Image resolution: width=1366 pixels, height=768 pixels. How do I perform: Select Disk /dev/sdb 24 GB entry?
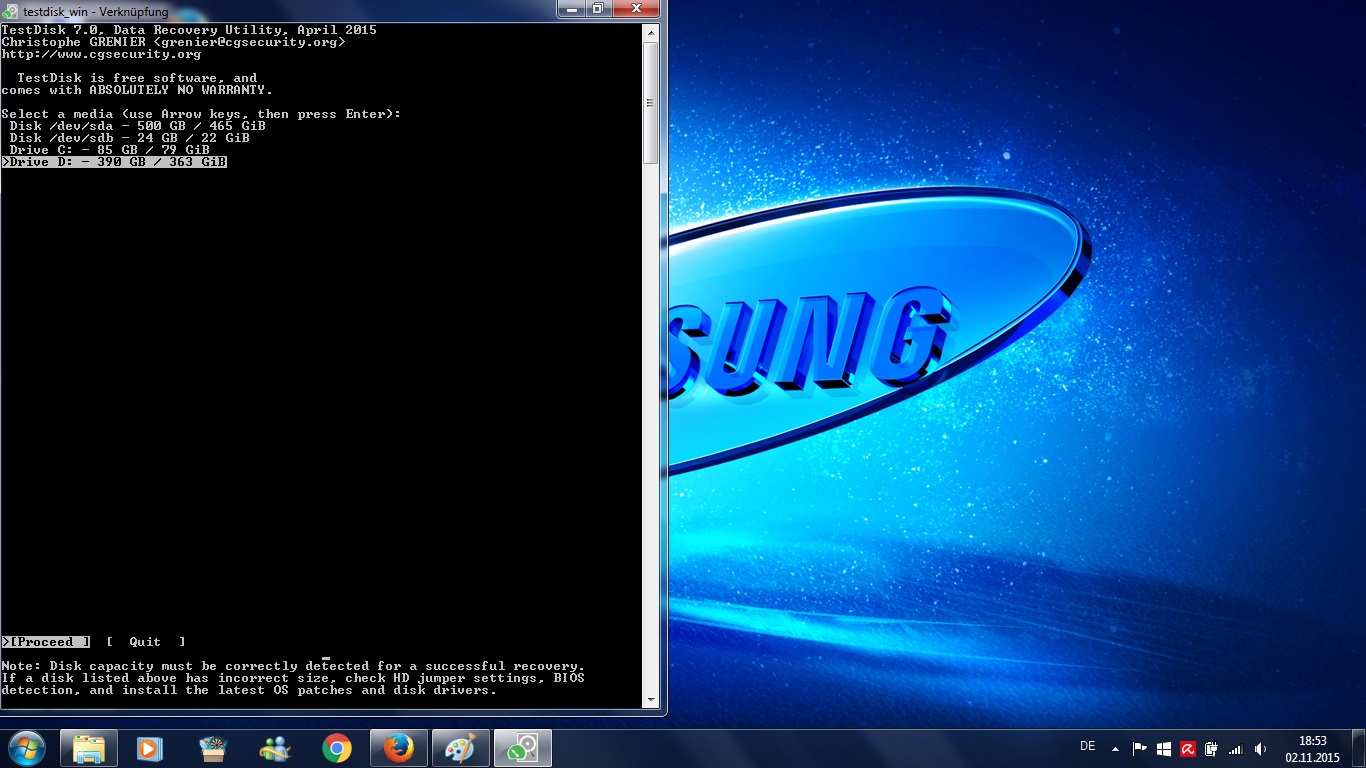pos(129,138)
